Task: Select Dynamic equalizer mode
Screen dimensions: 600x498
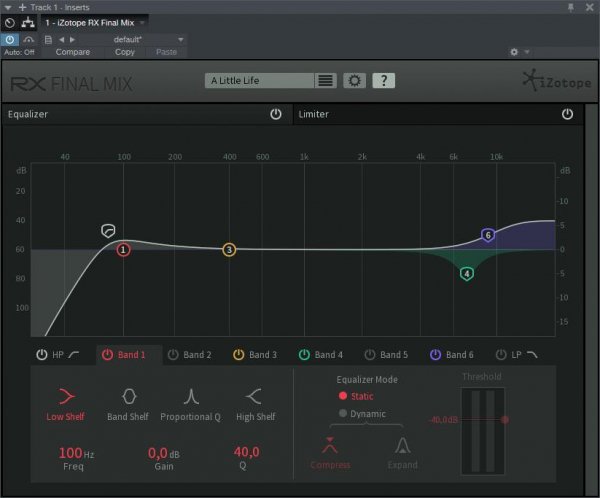Action: pos(362,414)
